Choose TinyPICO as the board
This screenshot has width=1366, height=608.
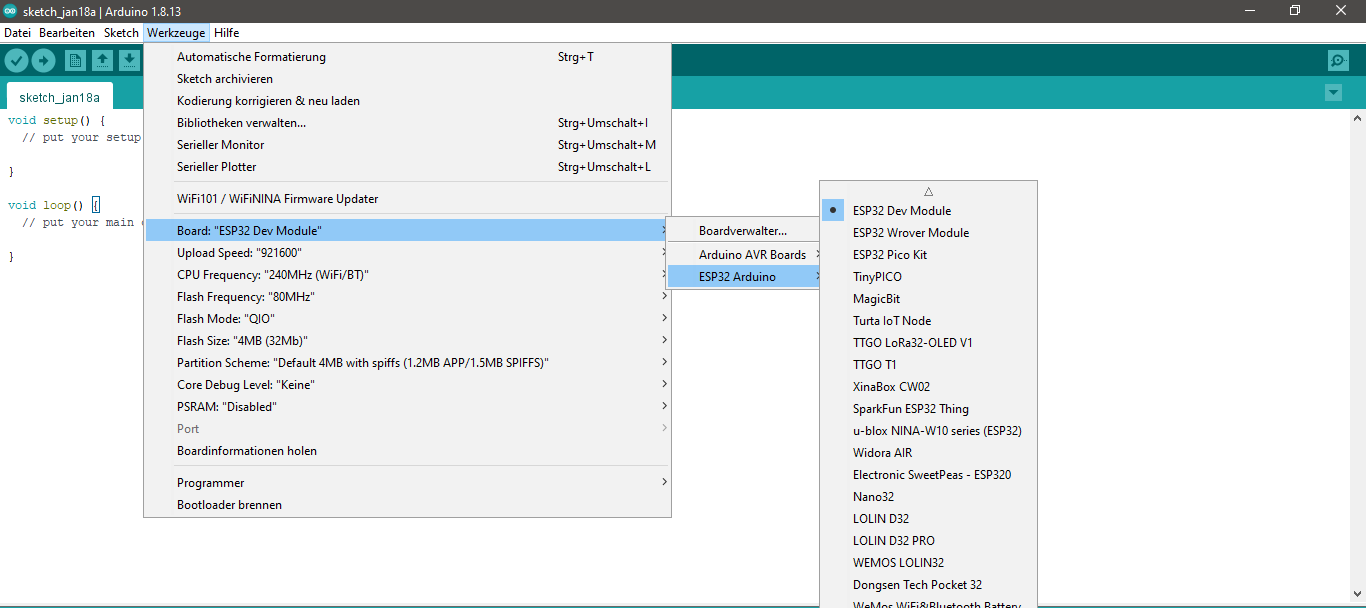pos(876,276)
